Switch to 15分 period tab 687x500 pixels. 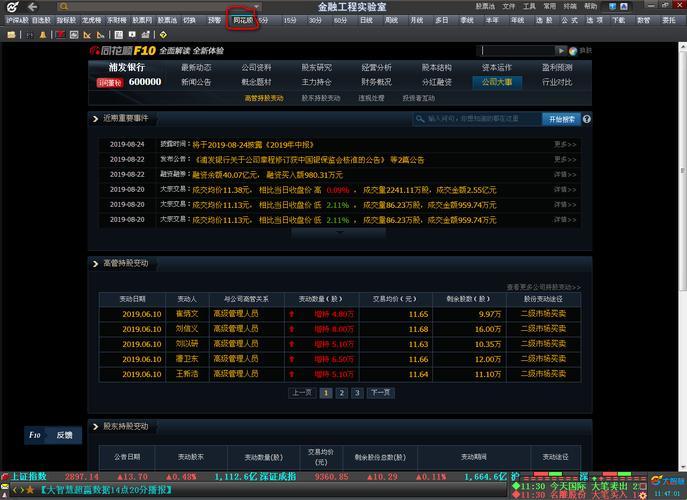coord(290,20)
